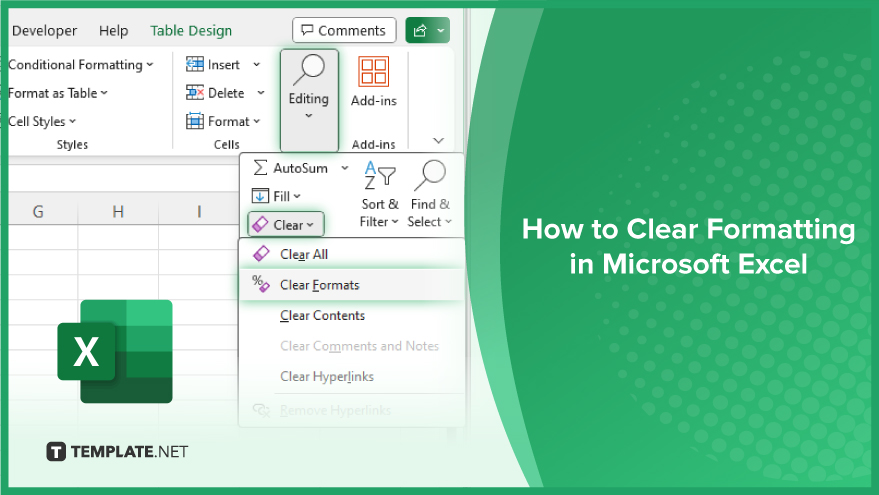Click the Remove Hyperlinks link icon
This screenshot has width=879, height=495.
point(261,410)
